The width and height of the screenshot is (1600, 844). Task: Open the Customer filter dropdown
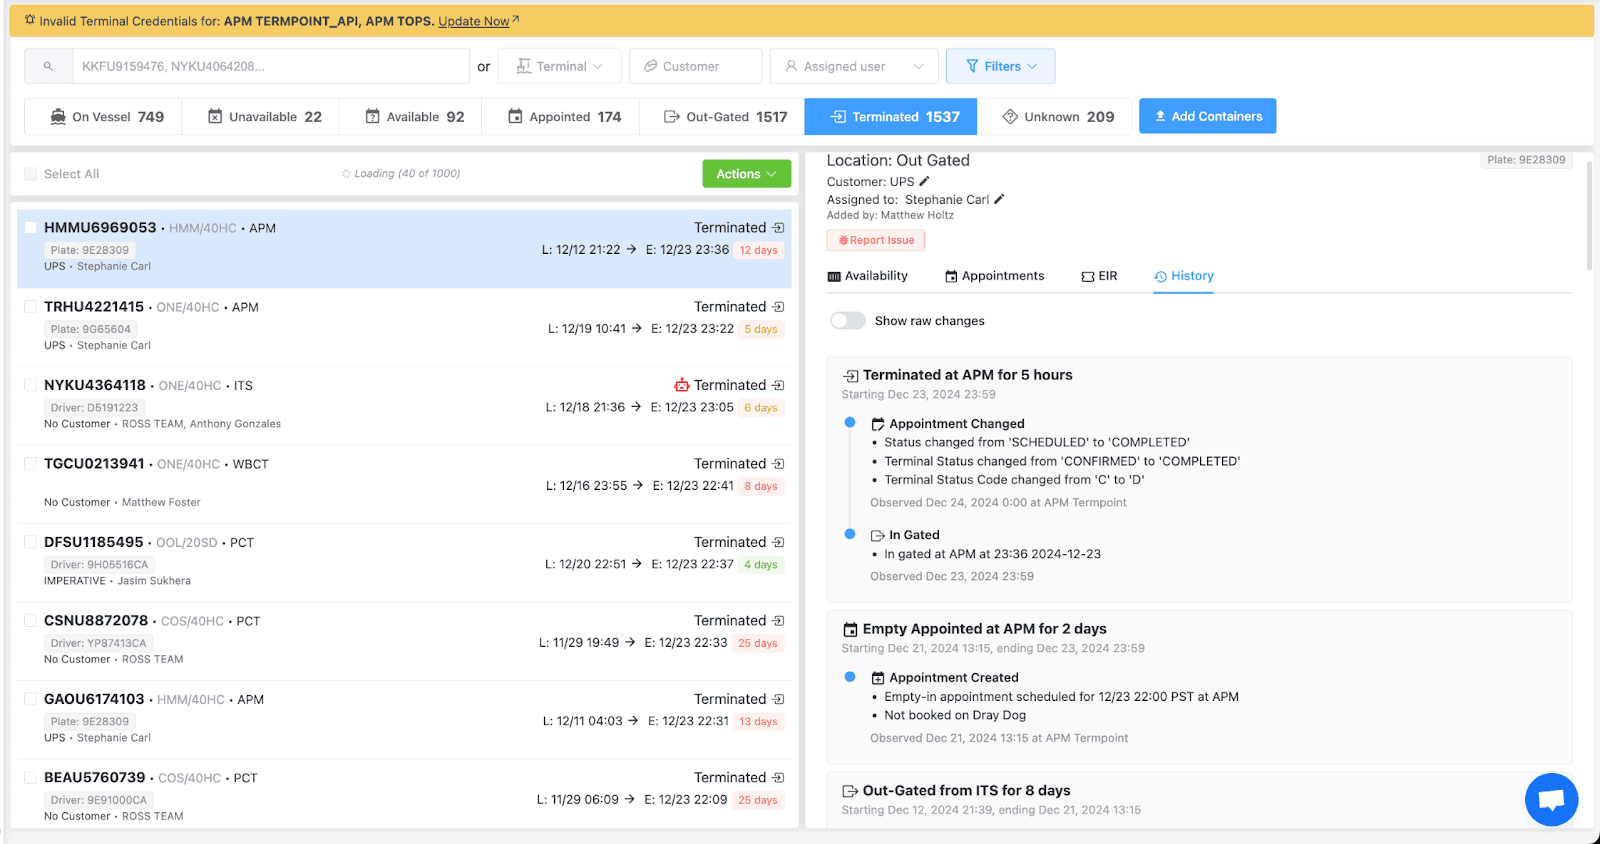[x=696, y=66]
